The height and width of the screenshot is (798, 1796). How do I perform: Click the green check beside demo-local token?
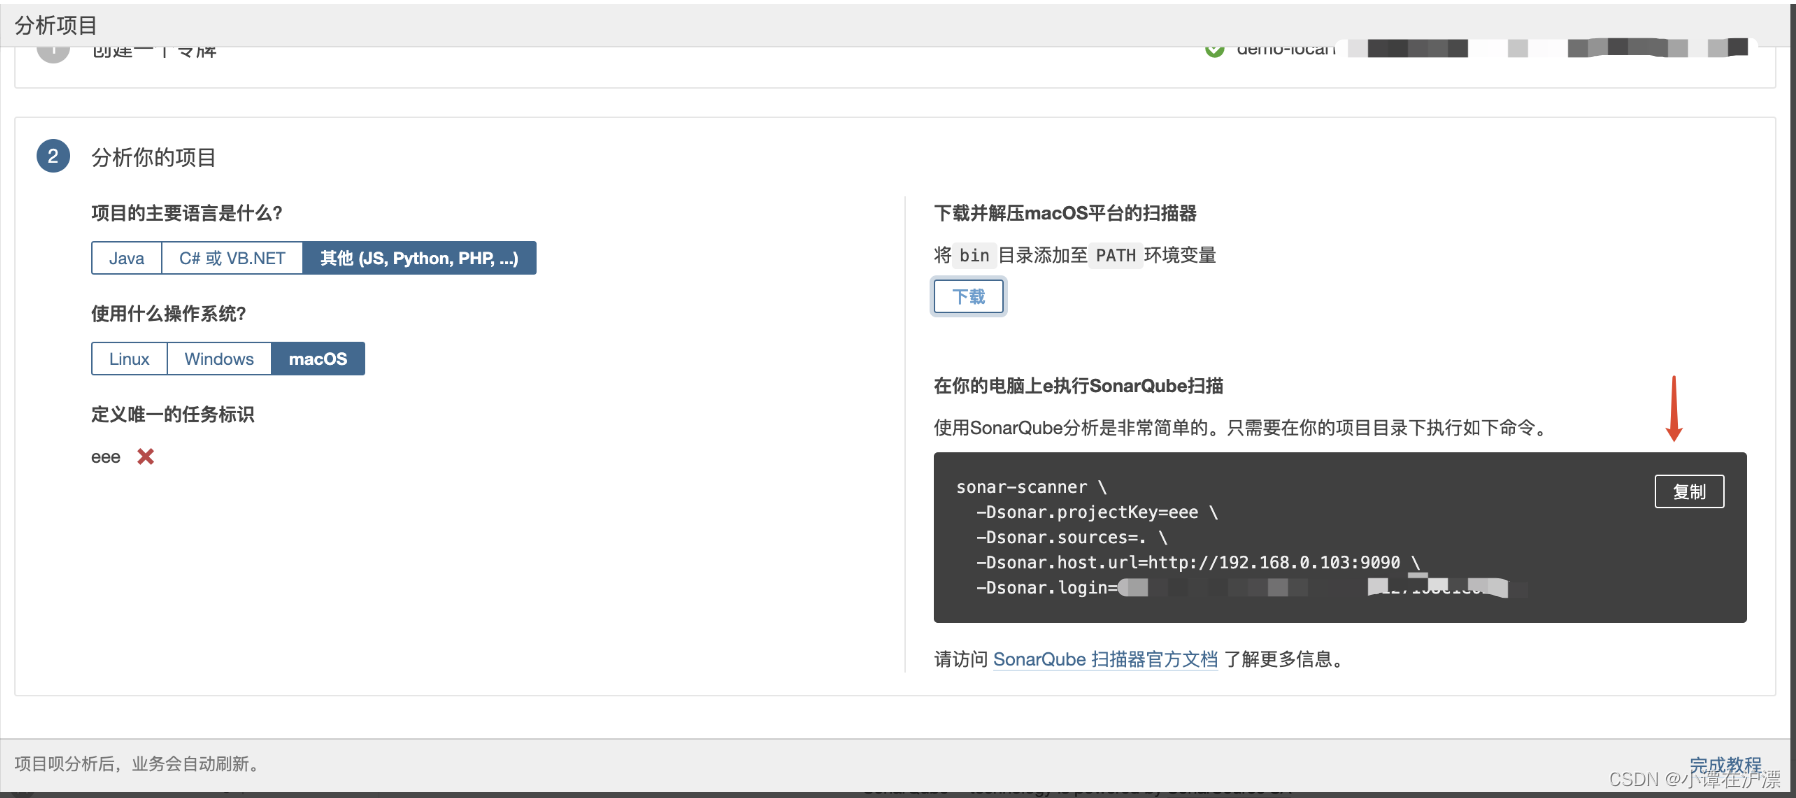pos(1215,49)
